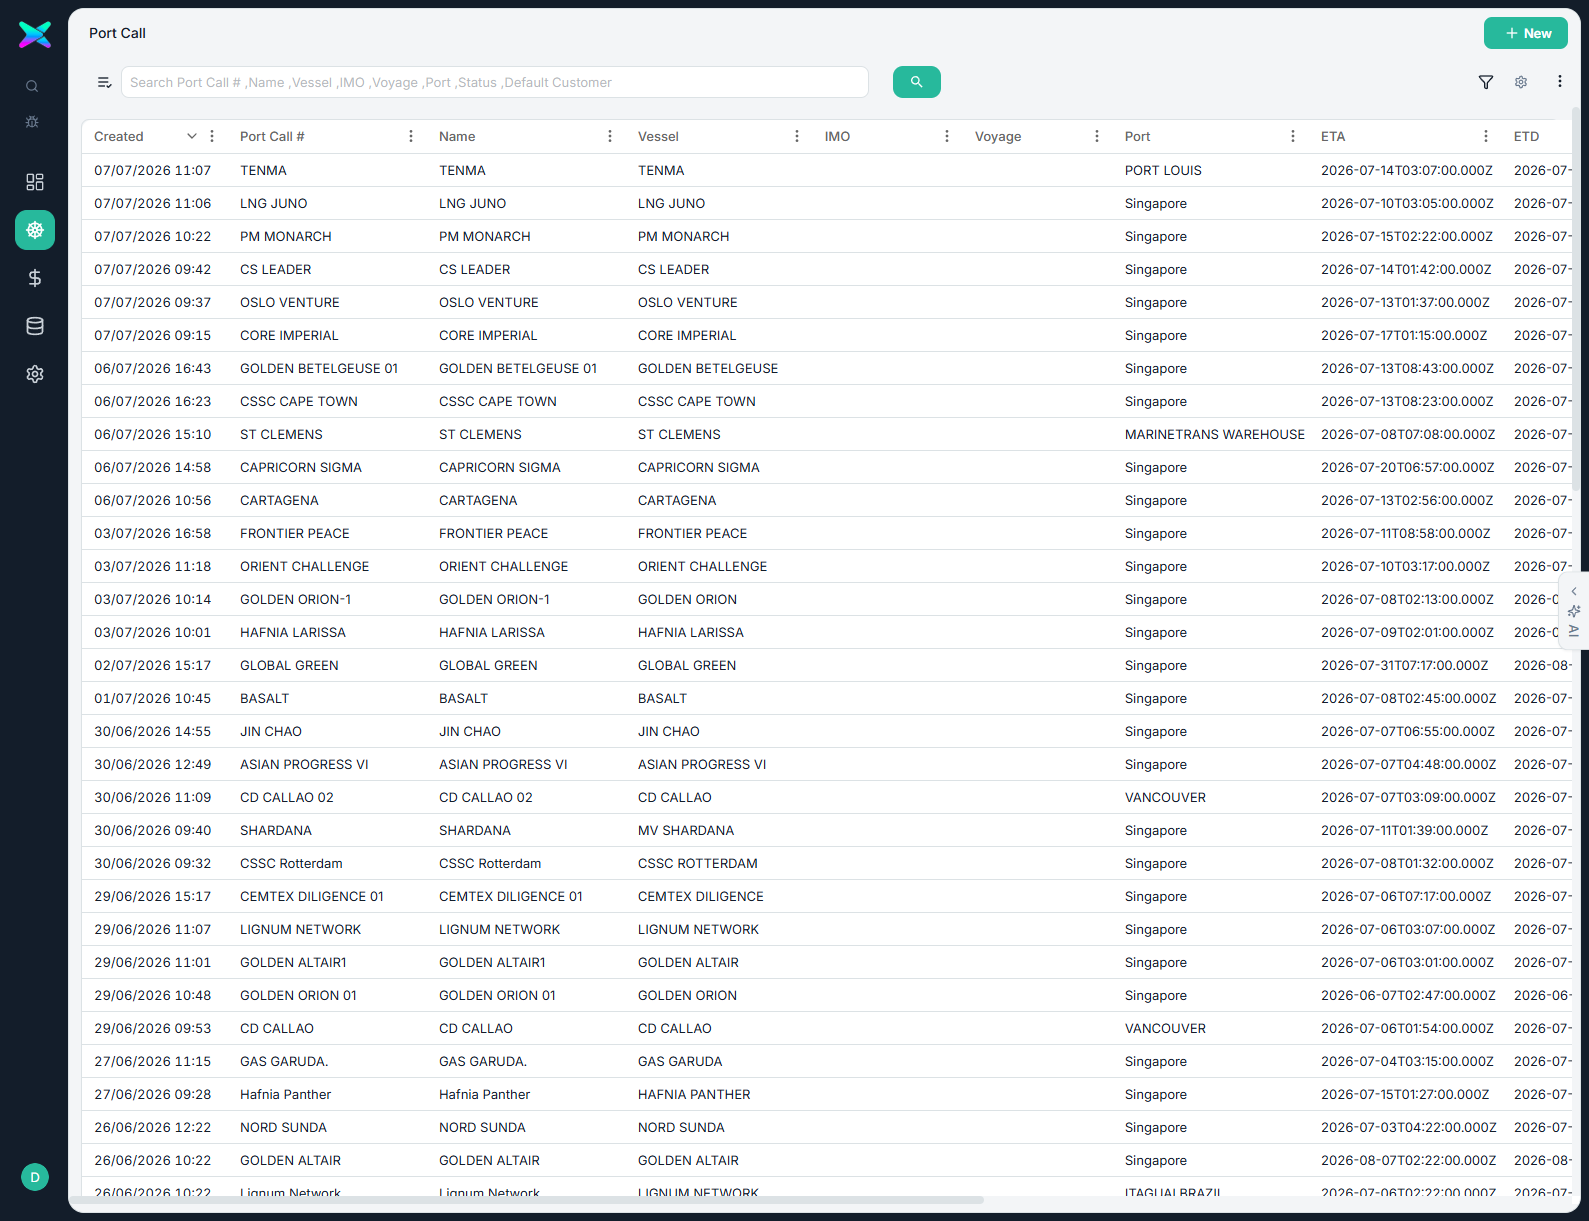Viewport: 1589px width, 1221px height.
Task: Open Port Call # column menu dots
Action: pos(411,136)
